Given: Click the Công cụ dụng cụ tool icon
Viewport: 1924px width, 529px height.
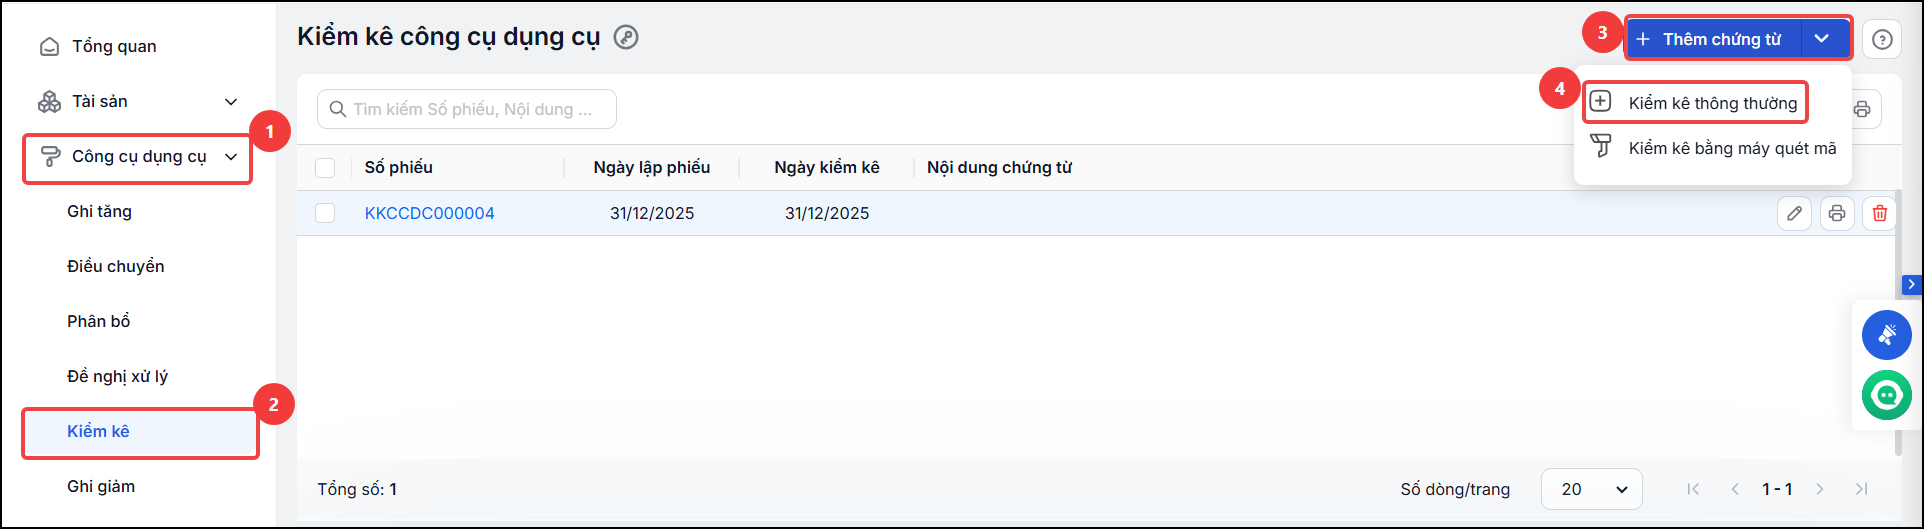Looking at the screenshot, I should [x=49, y=157].
